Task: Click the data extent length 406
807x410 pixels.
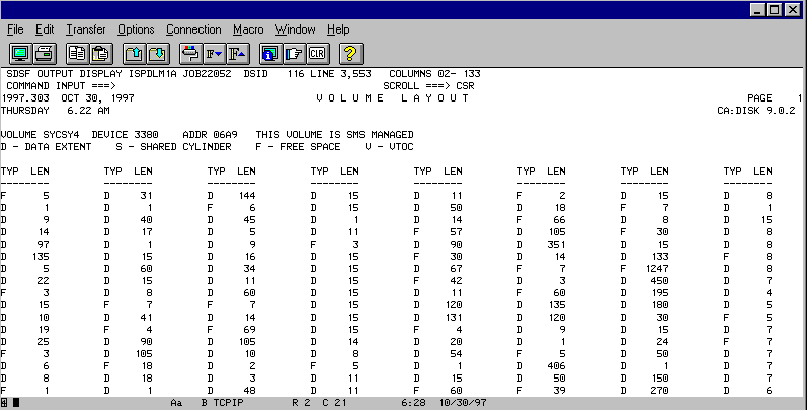Action: tap(556, 366)
